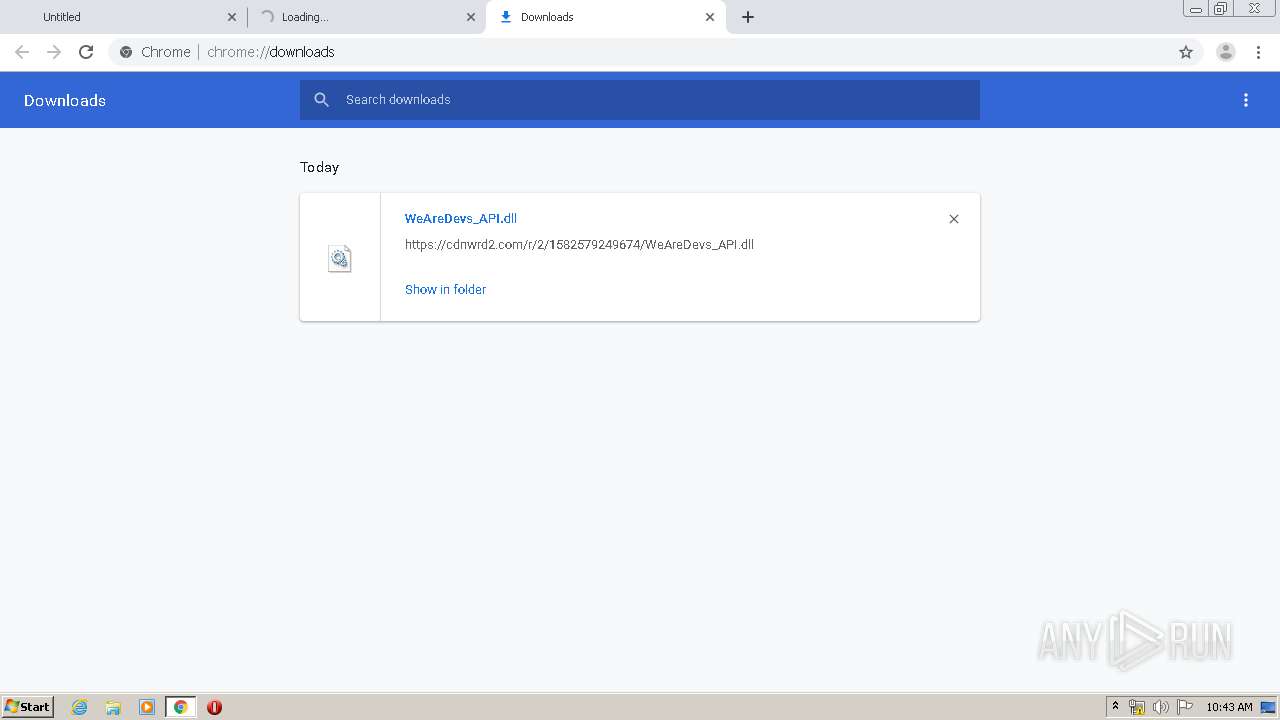Click the cdnwrd2.com download source URL
1280x720 pixels.
click(x=579, y=244)
